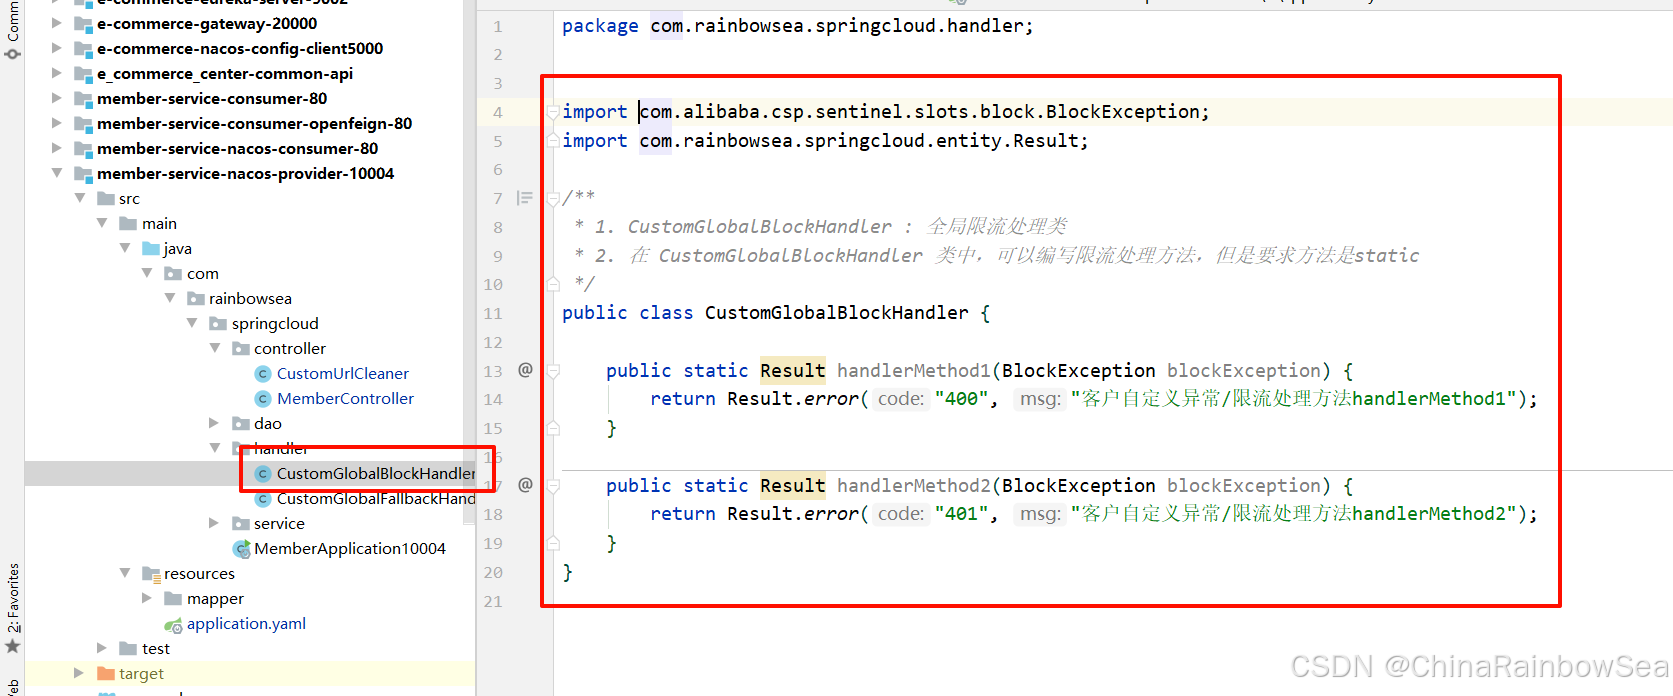Viewport: 1673px width, 696px height.
Task: Click gutter @ icon beside handlerMethod2
Action: (525, 485)
